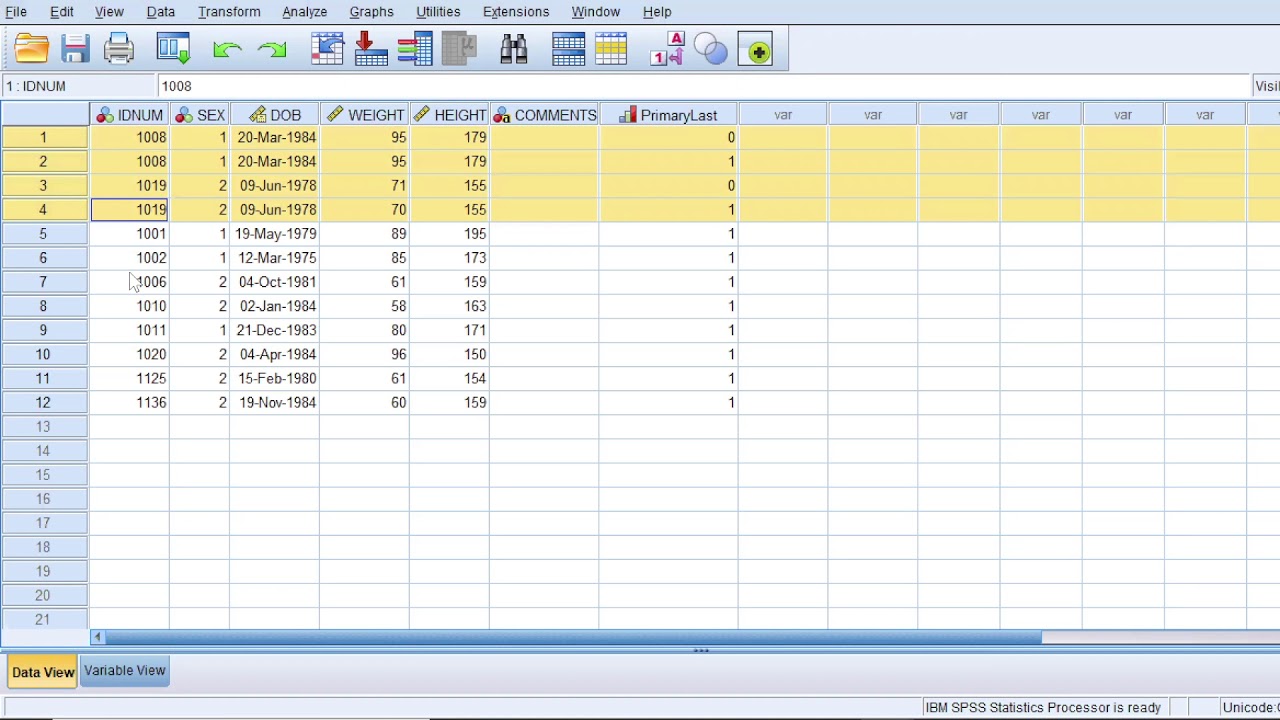Click the Go to Case toolbar icon
The height and width of the screenshot is (720, 1280).
[327, 49]
